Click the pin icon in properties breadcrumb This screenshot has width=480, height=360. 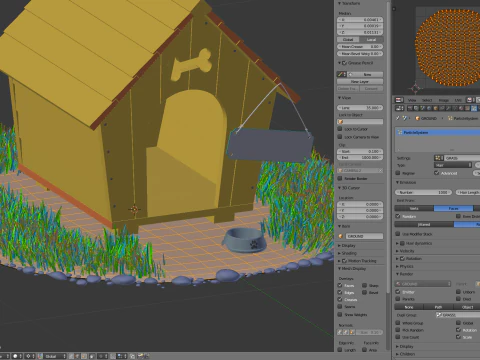pos(398,118)
